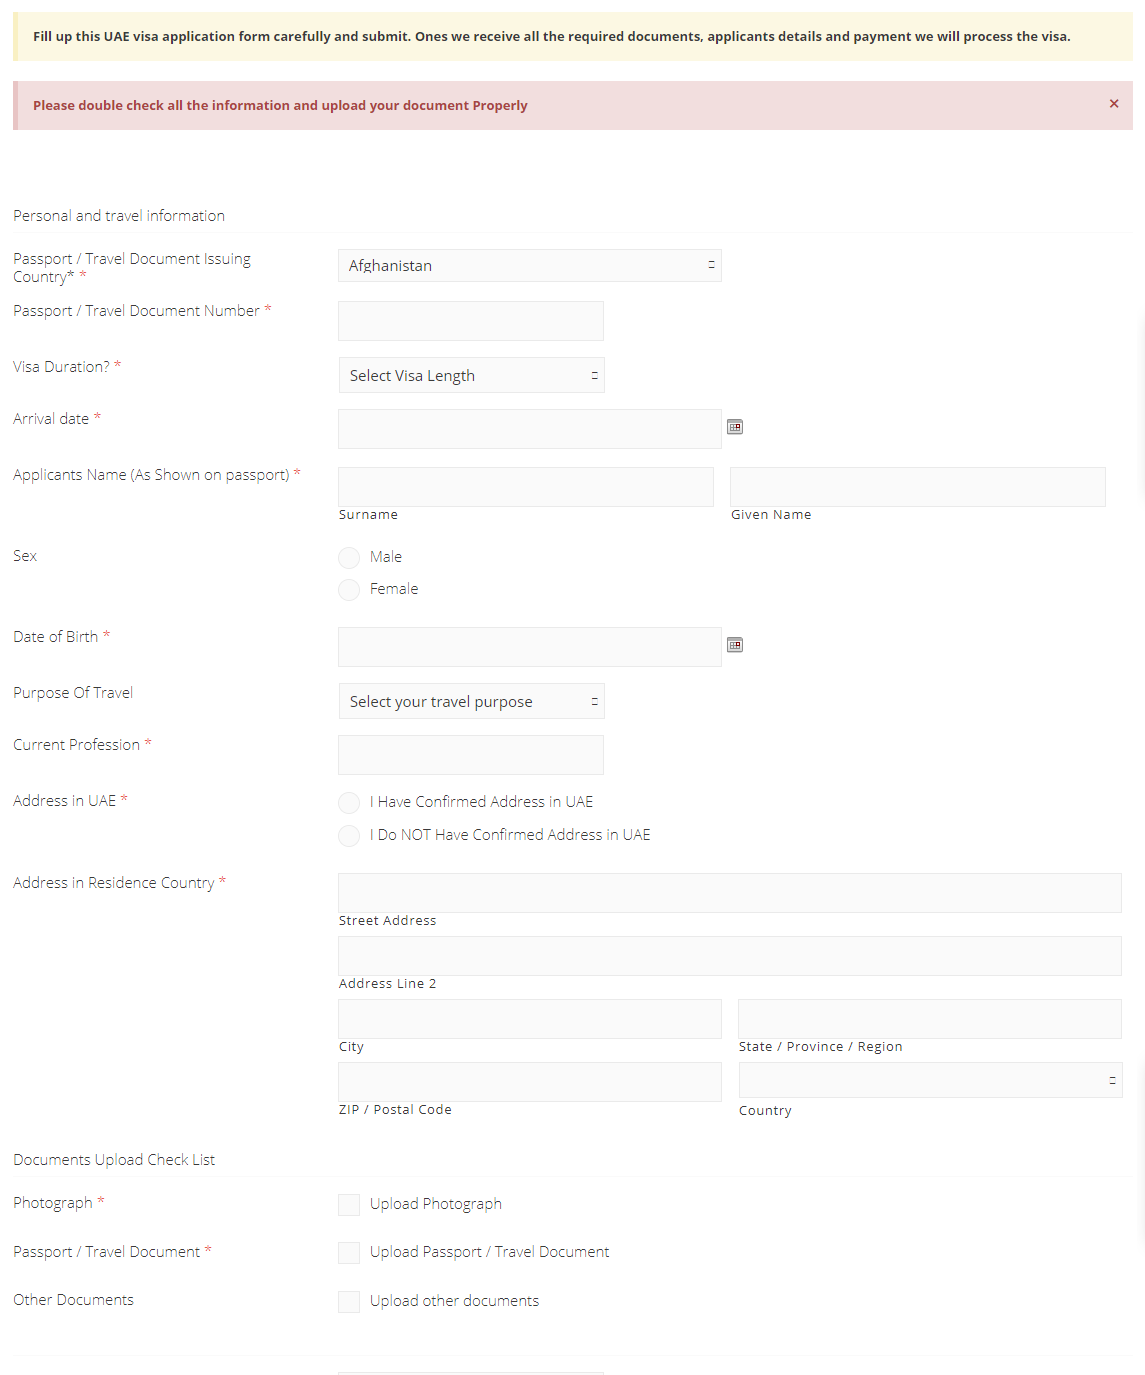This screenshot has height=1375, width=1145.
Task: Open the Arrival date calendar picker
Action: click(x=735, y=427)
